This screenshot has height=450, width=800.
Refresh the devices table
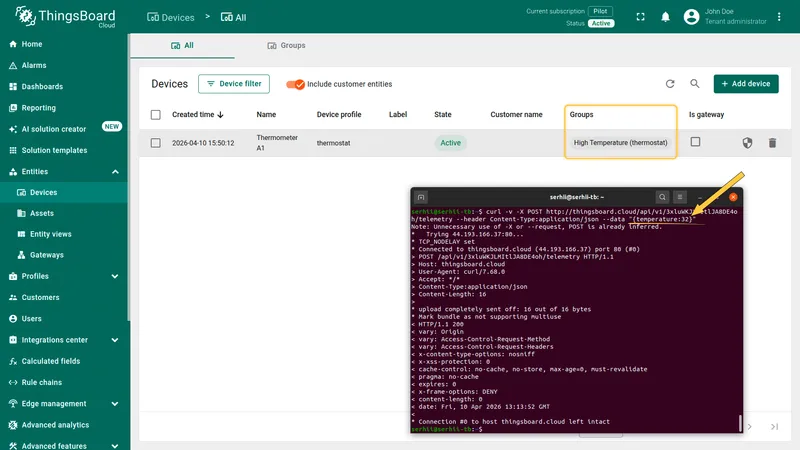pos(670,84)
